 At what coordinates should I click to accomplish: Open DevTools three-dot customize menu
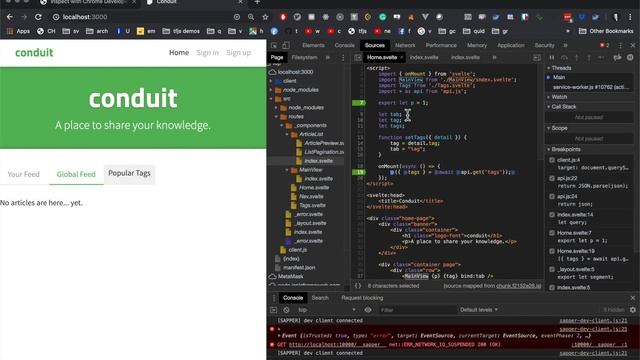pos(620,45)
